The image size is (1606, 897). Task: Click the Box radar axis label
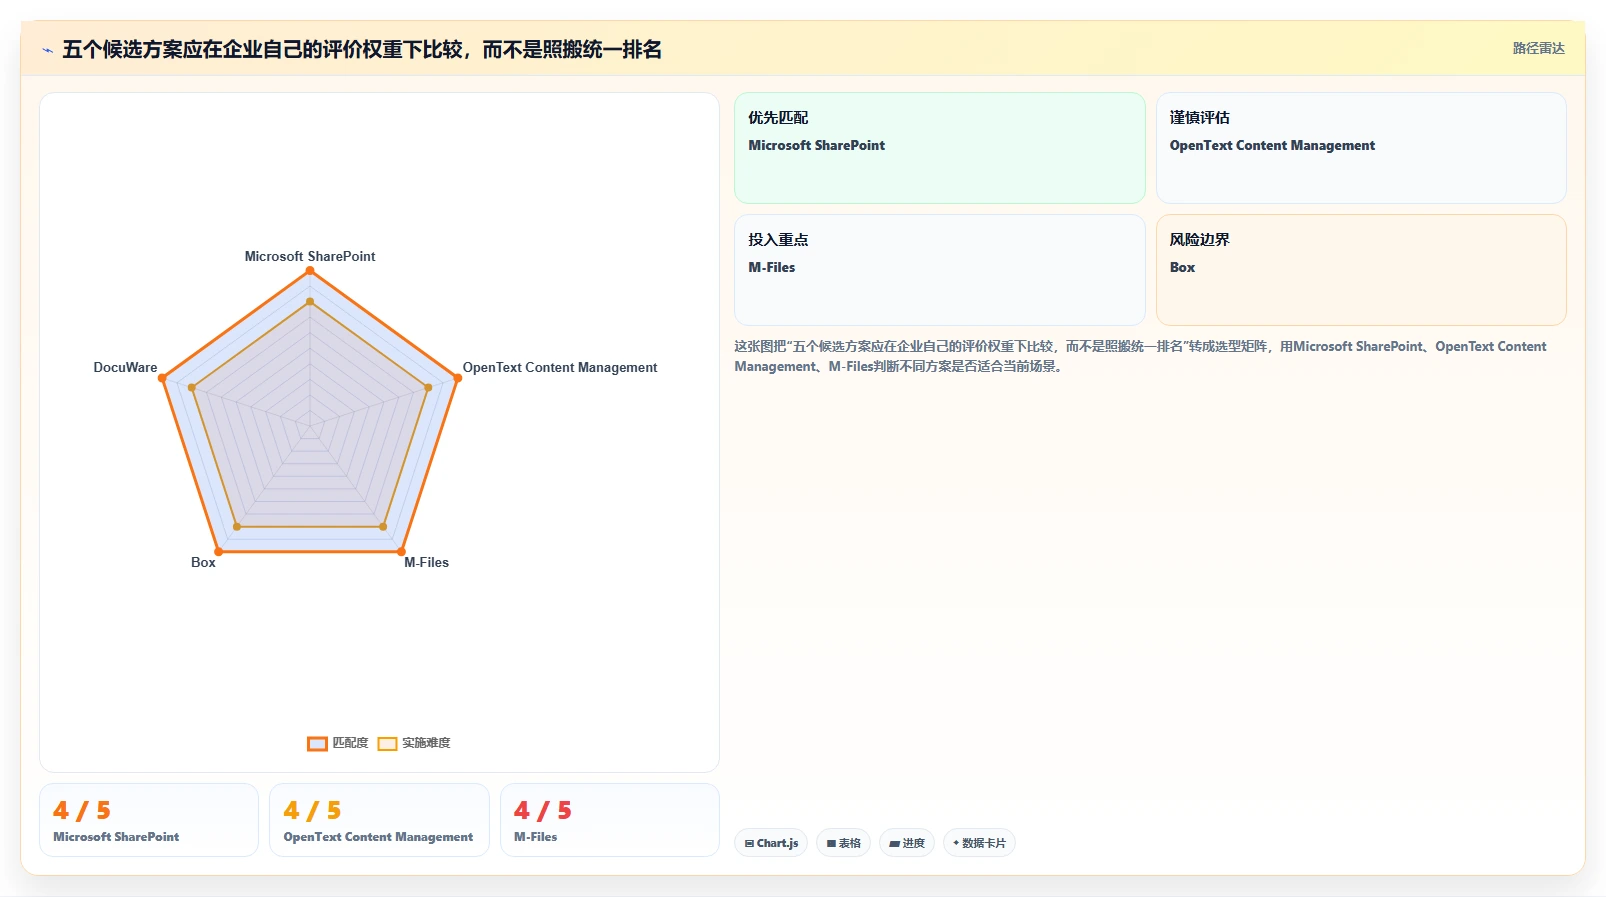[x=203, y=562]
